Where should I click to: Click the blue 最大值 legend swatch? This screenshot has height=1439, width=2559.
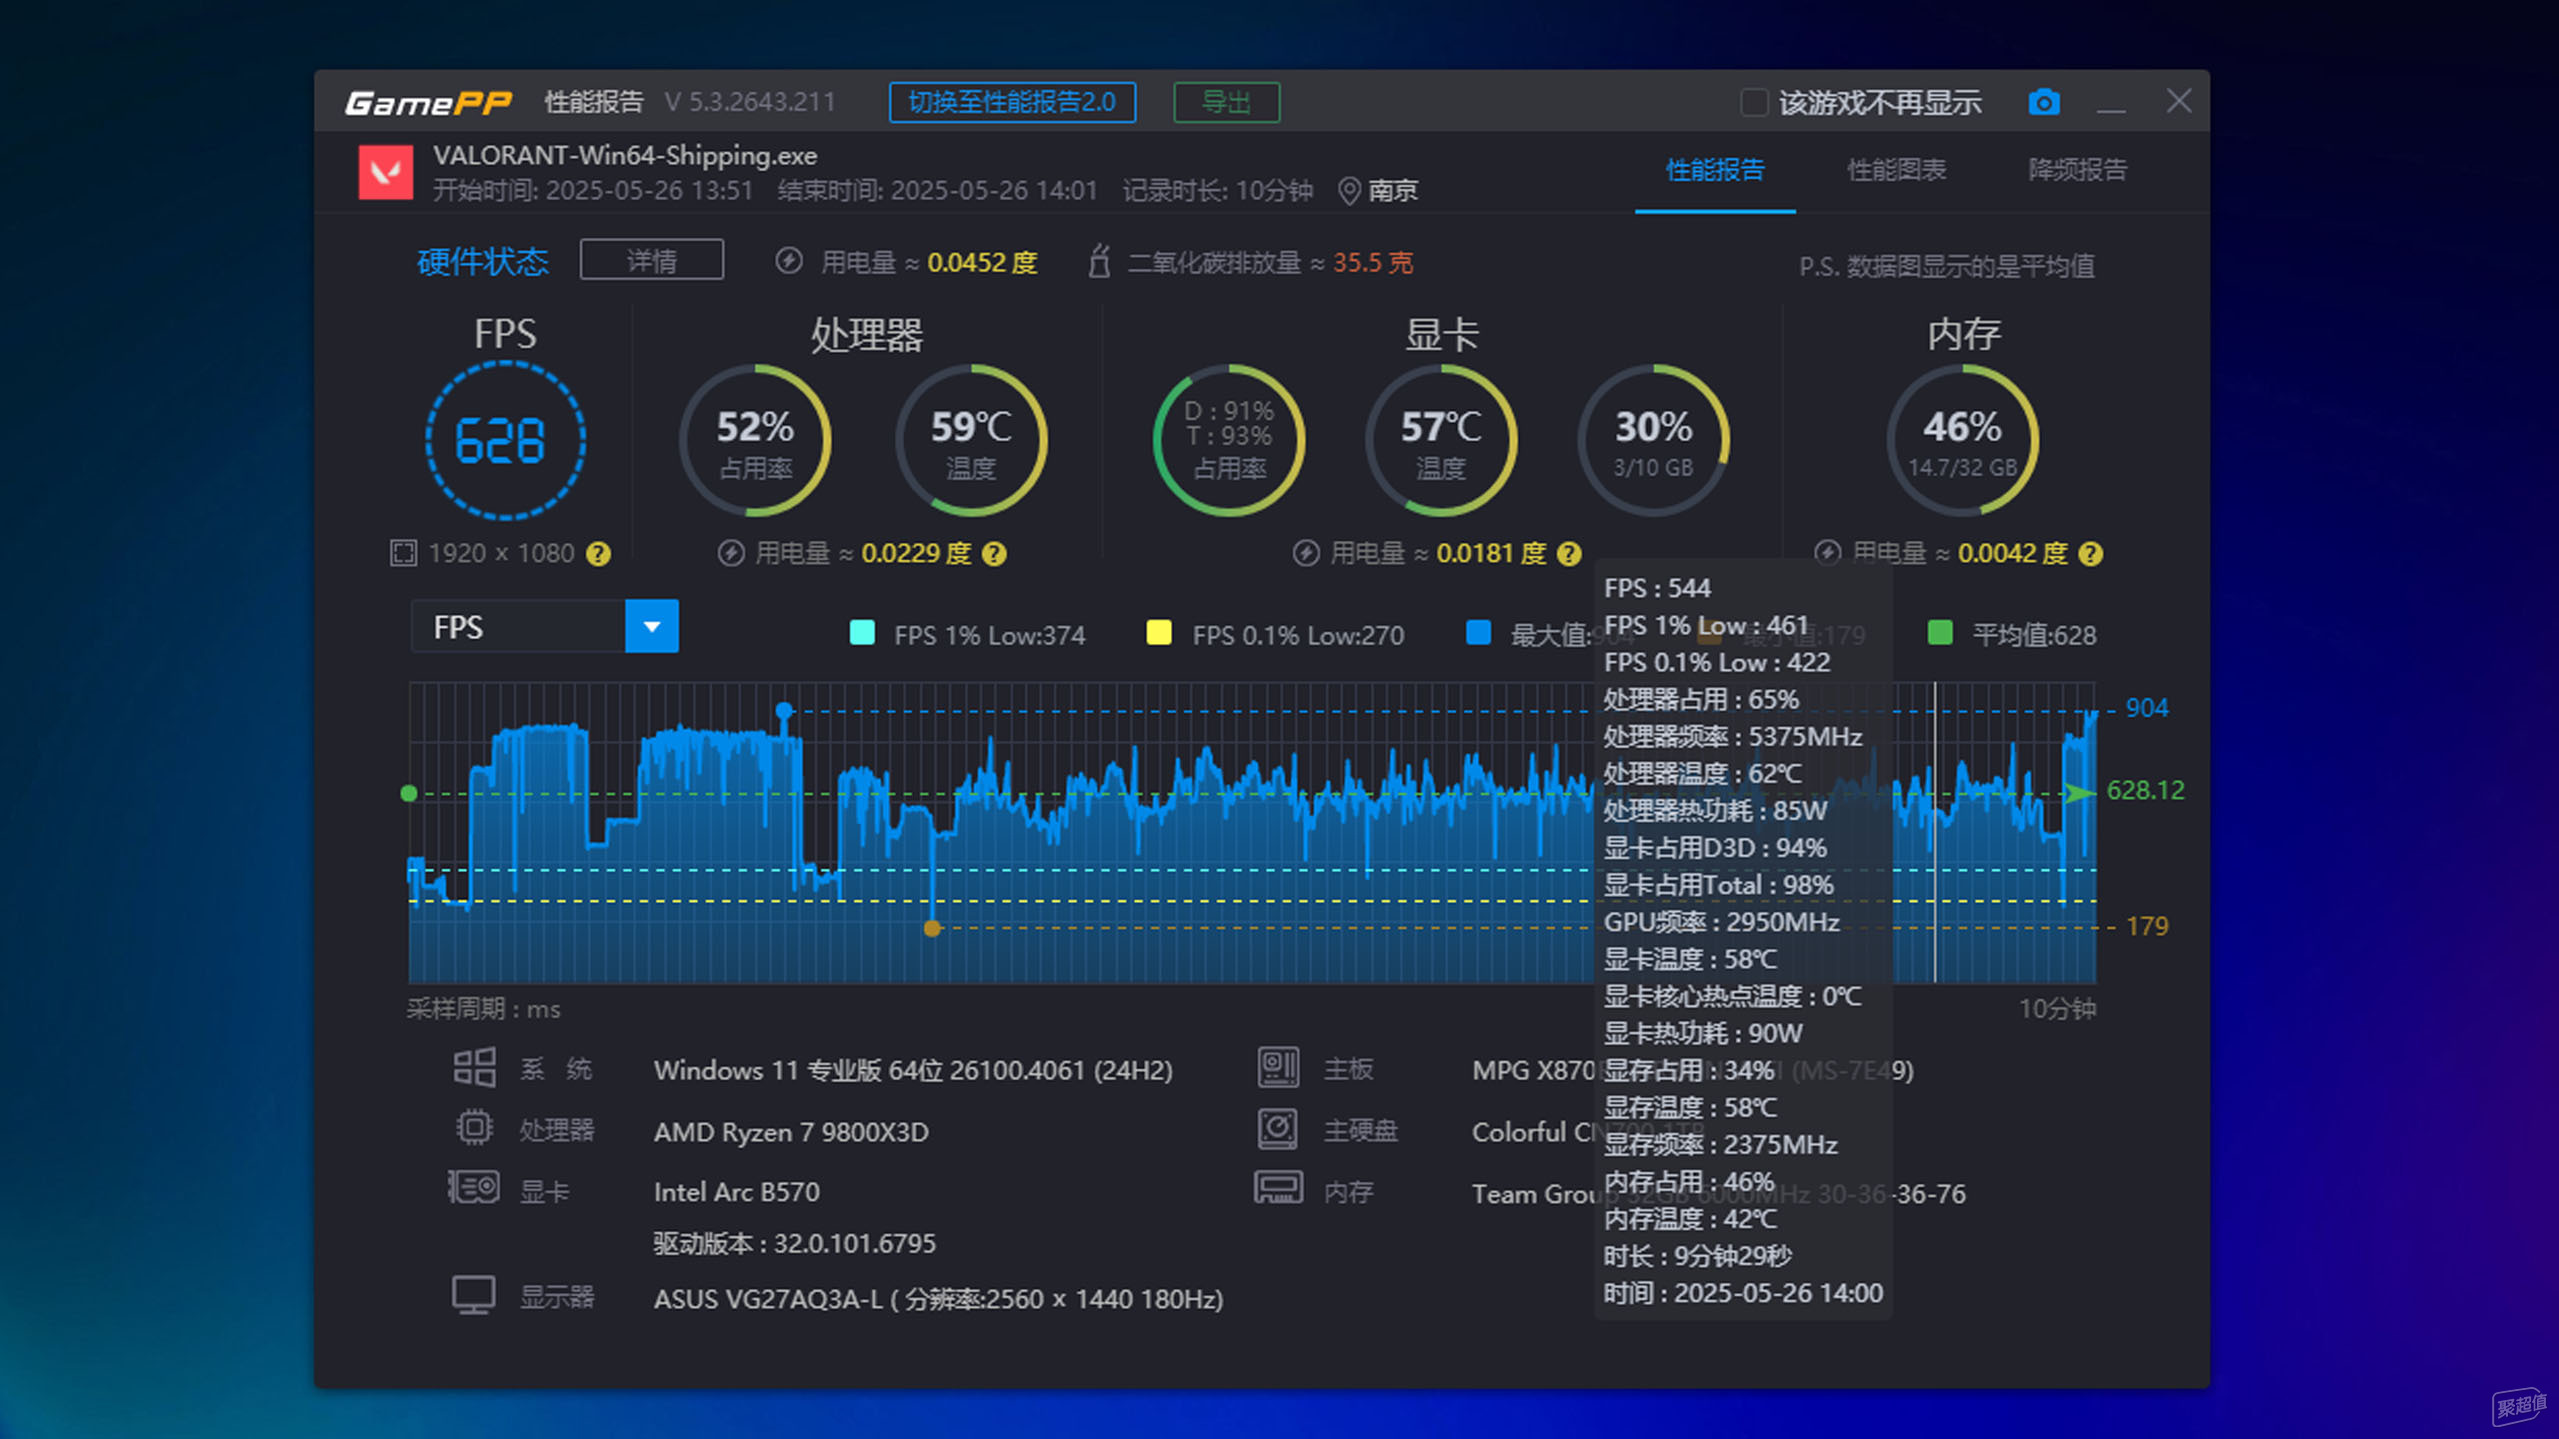(x=1478, y=632)
